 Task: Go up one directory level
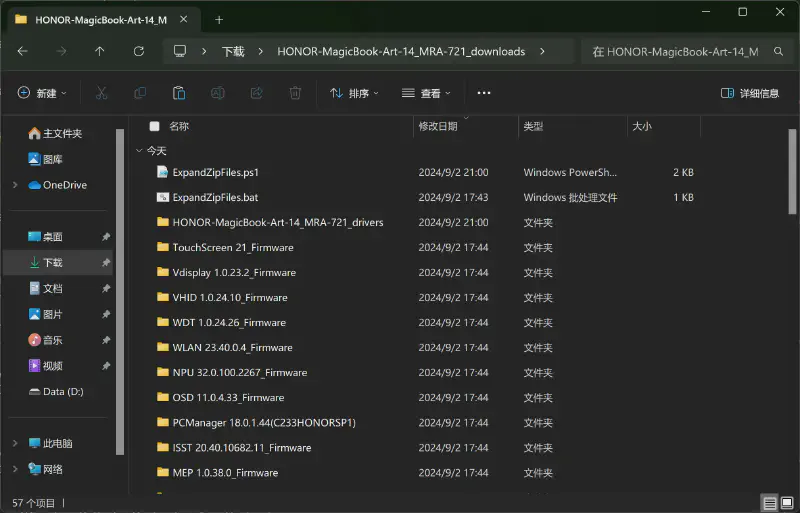(99, 51)
